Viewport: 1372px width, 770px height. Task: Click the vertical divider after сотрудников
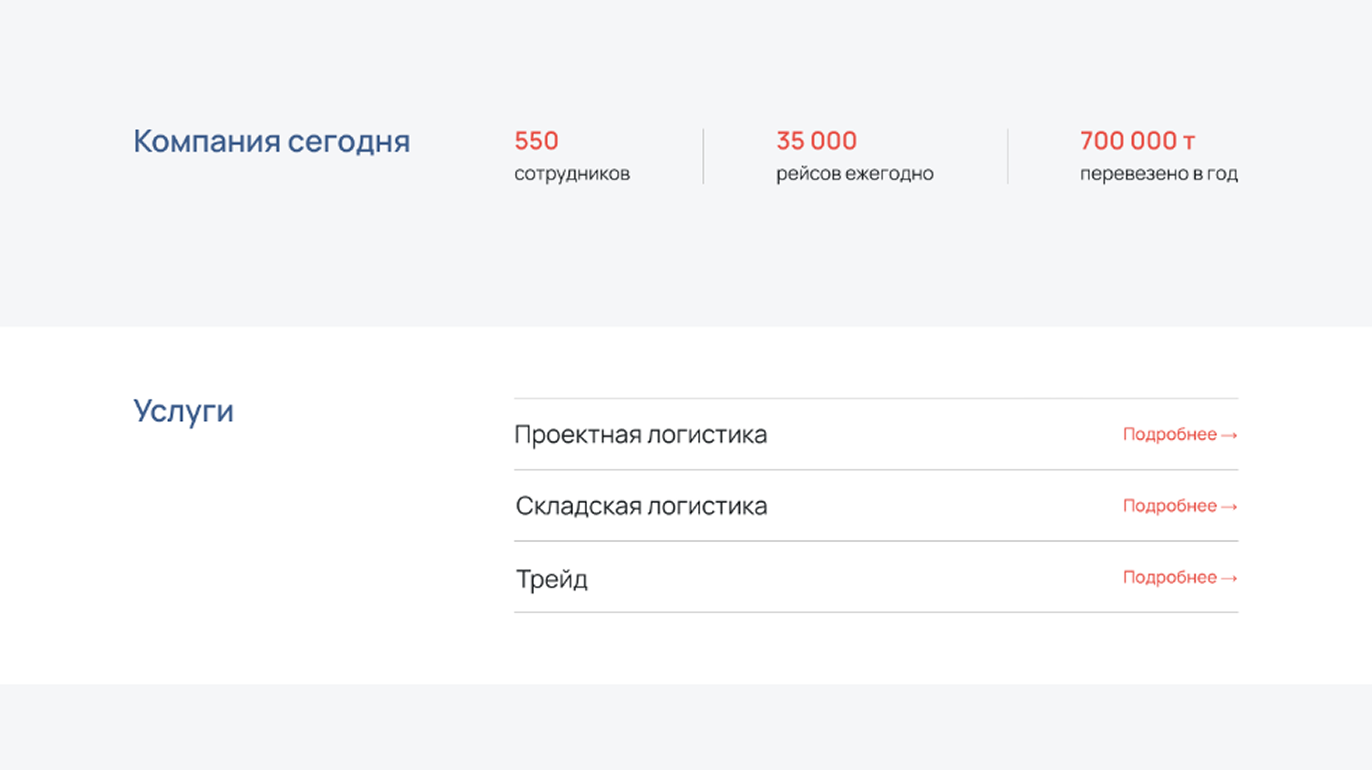pos(703,156)
